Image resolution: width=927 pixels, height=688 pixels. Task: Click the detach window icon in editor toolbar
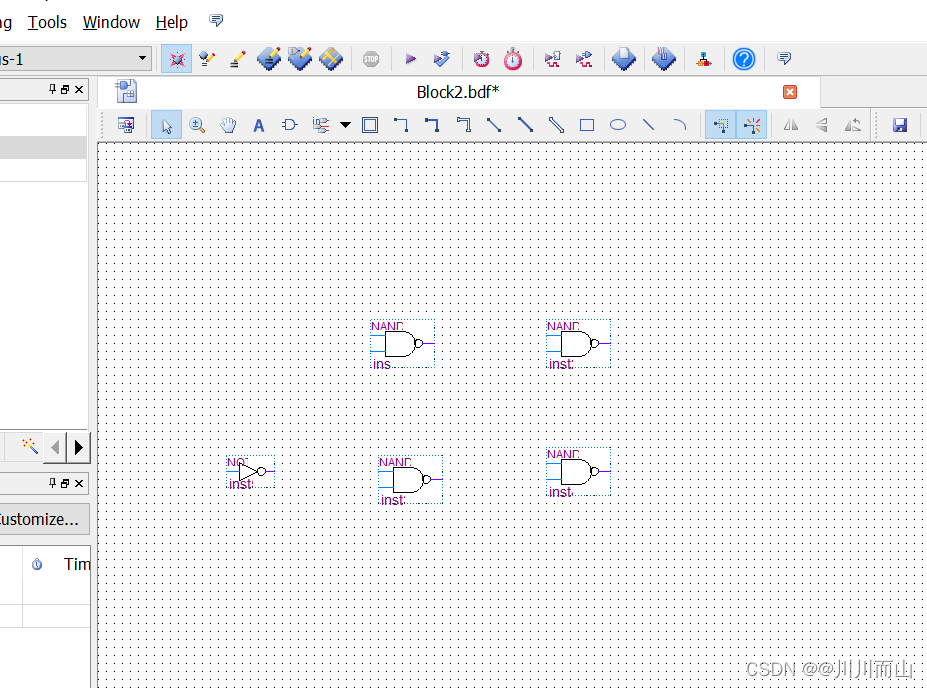click(x=126, y=125)
